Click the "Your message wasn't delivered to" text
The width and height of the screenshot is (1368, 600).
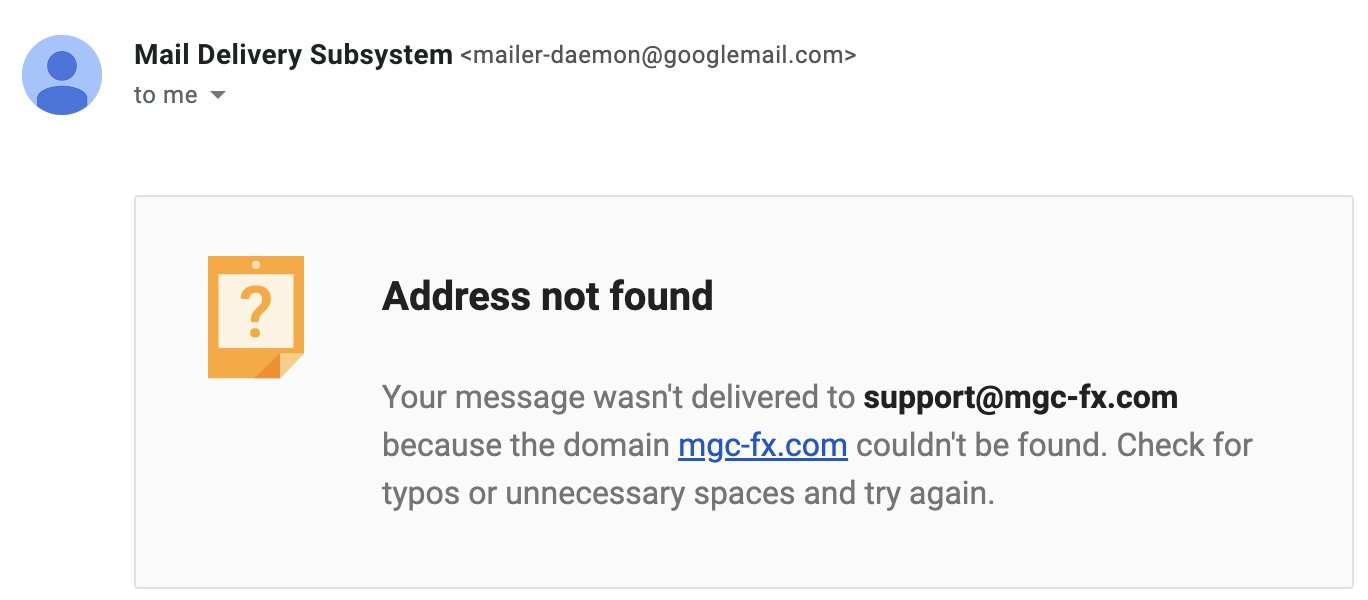coord(618,398)
